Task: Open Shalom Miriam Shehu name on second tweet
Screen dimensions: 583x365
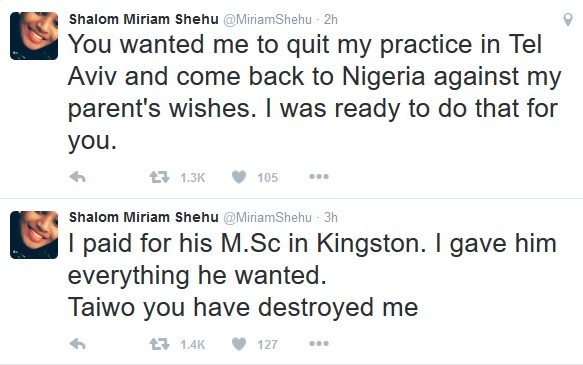Action: coord(144,217)
